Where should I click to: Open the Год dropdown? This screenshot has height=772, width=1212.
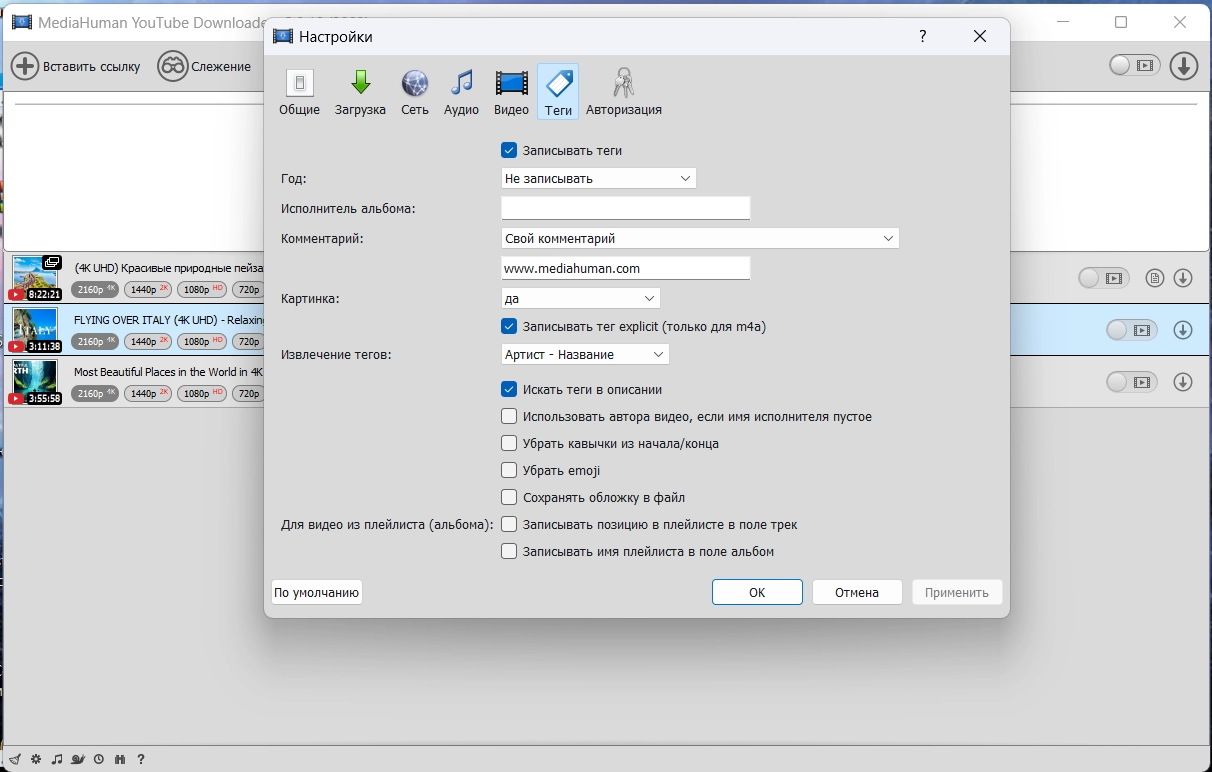point(598,178)
